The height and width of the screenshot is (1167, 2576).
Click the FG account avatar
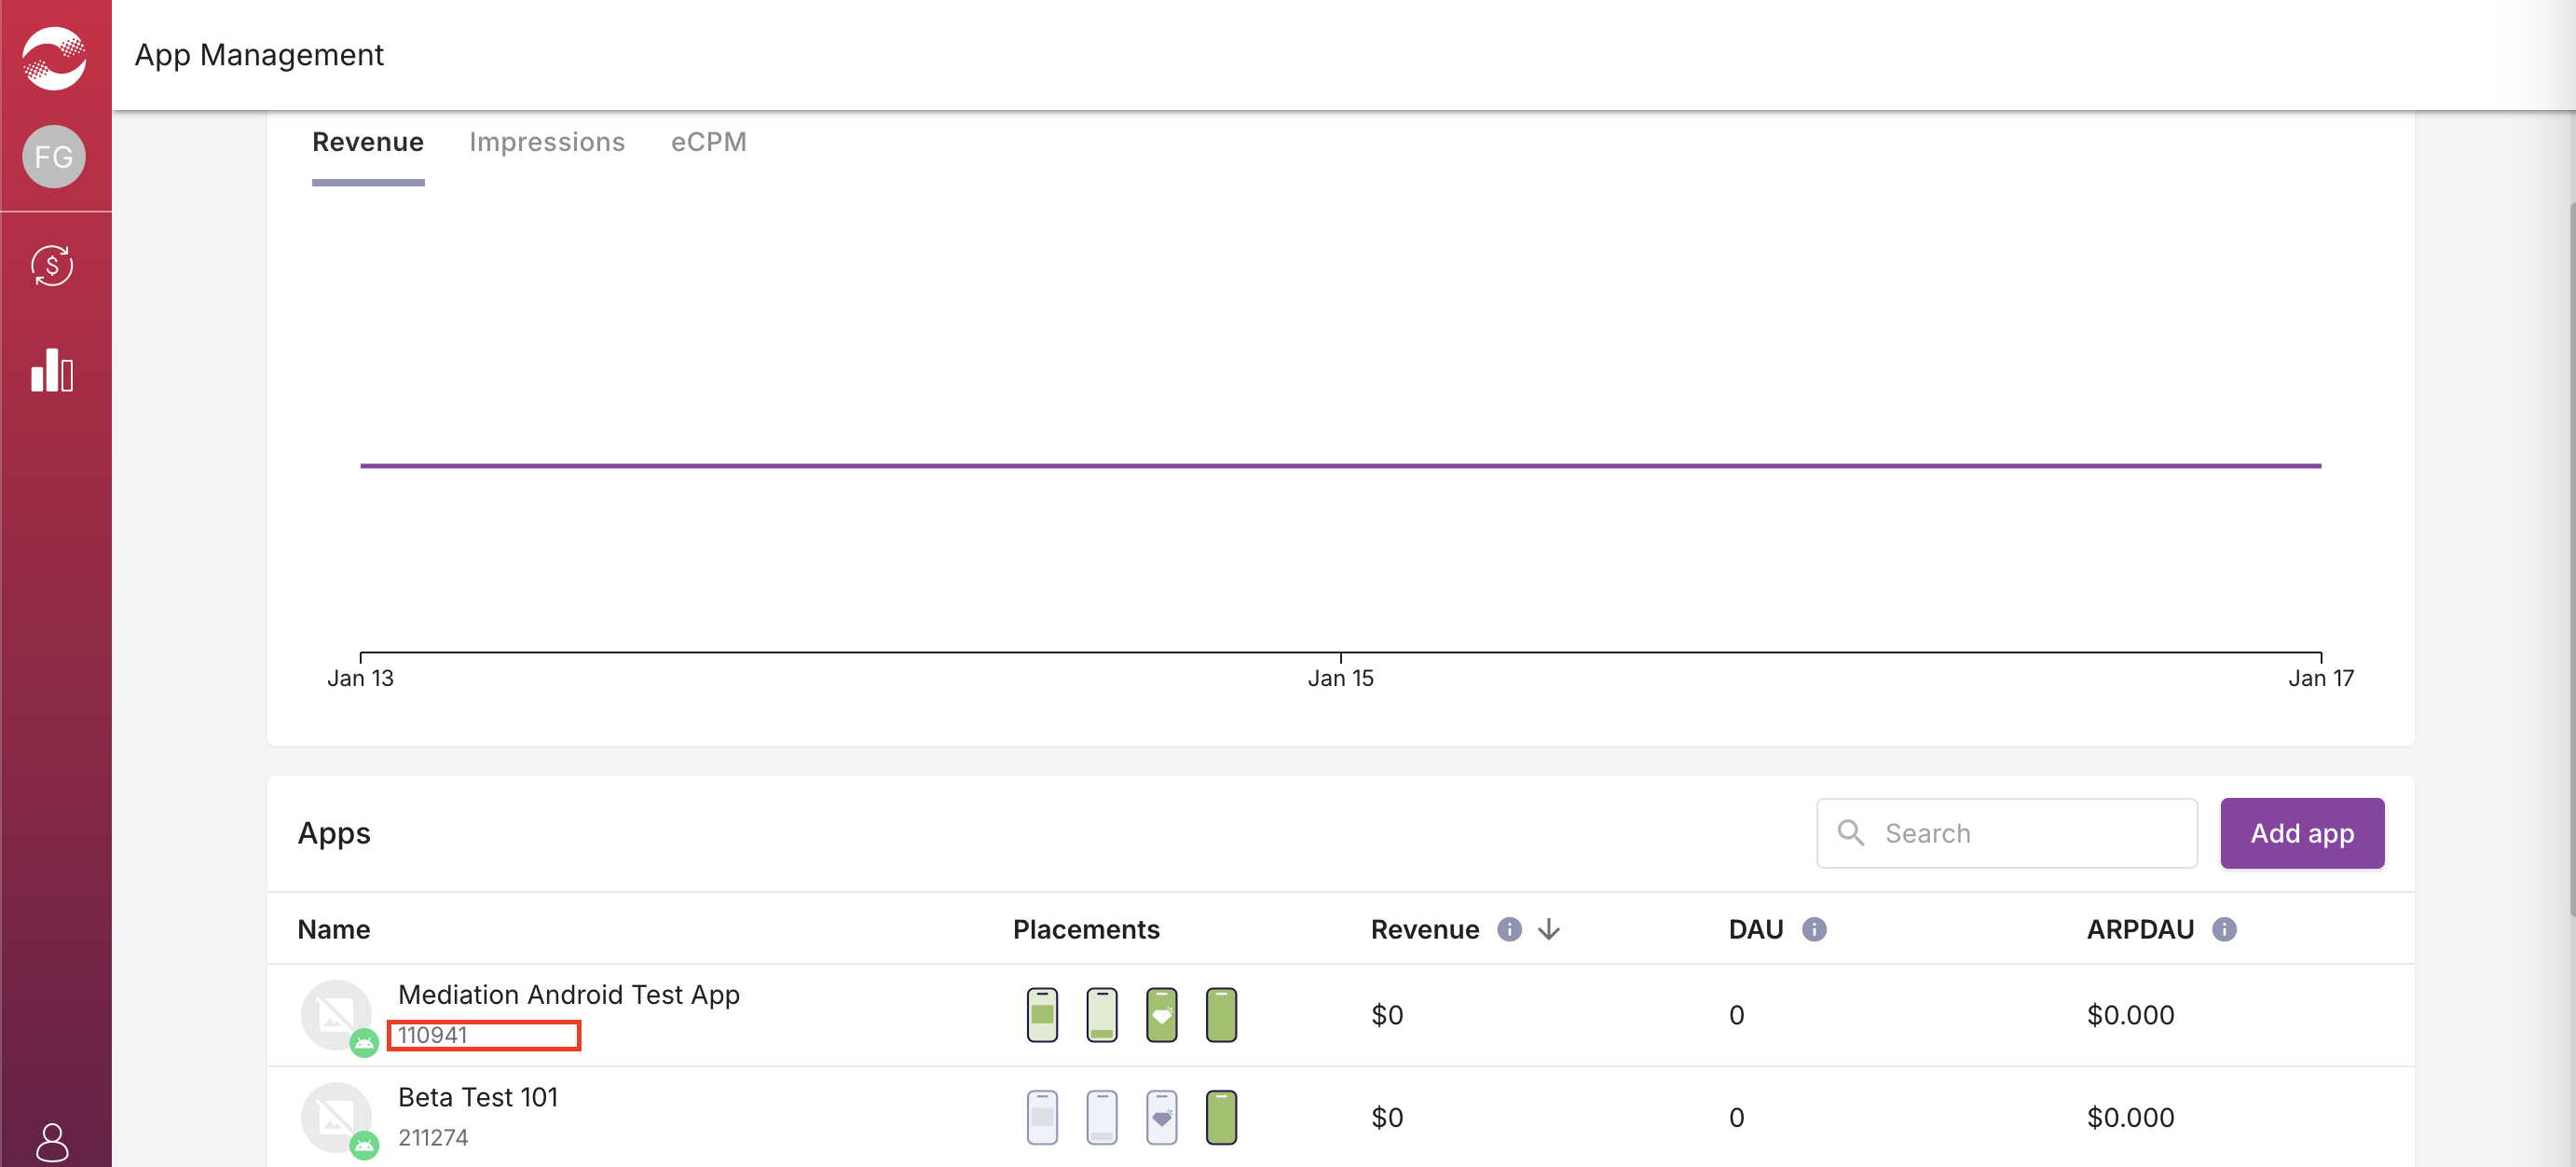pos(54,157)
